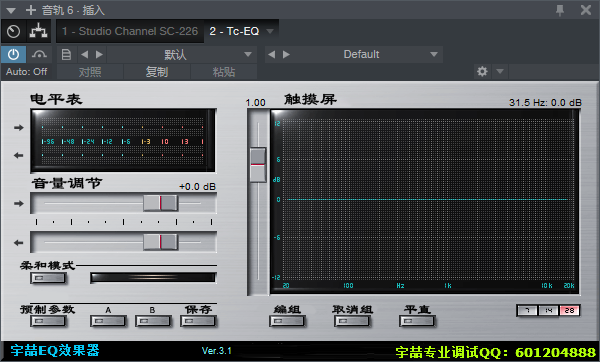
Task: Click the 宇喆EQ效果器 title text
Action: (55, 351)
